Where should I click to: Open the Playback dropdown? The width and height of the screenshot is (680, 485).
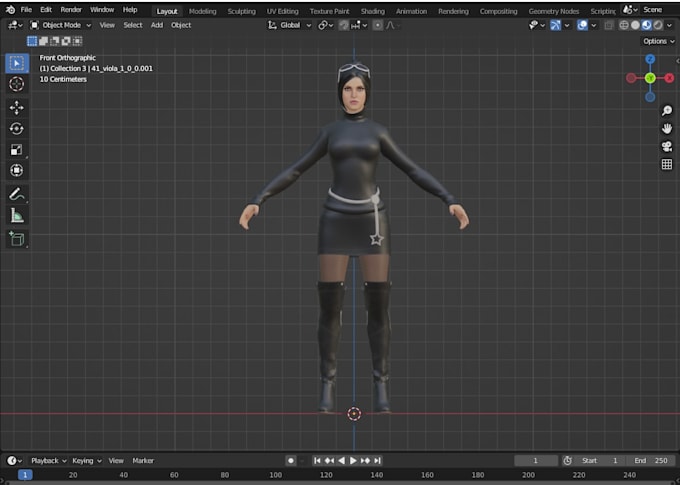[49, 461]
